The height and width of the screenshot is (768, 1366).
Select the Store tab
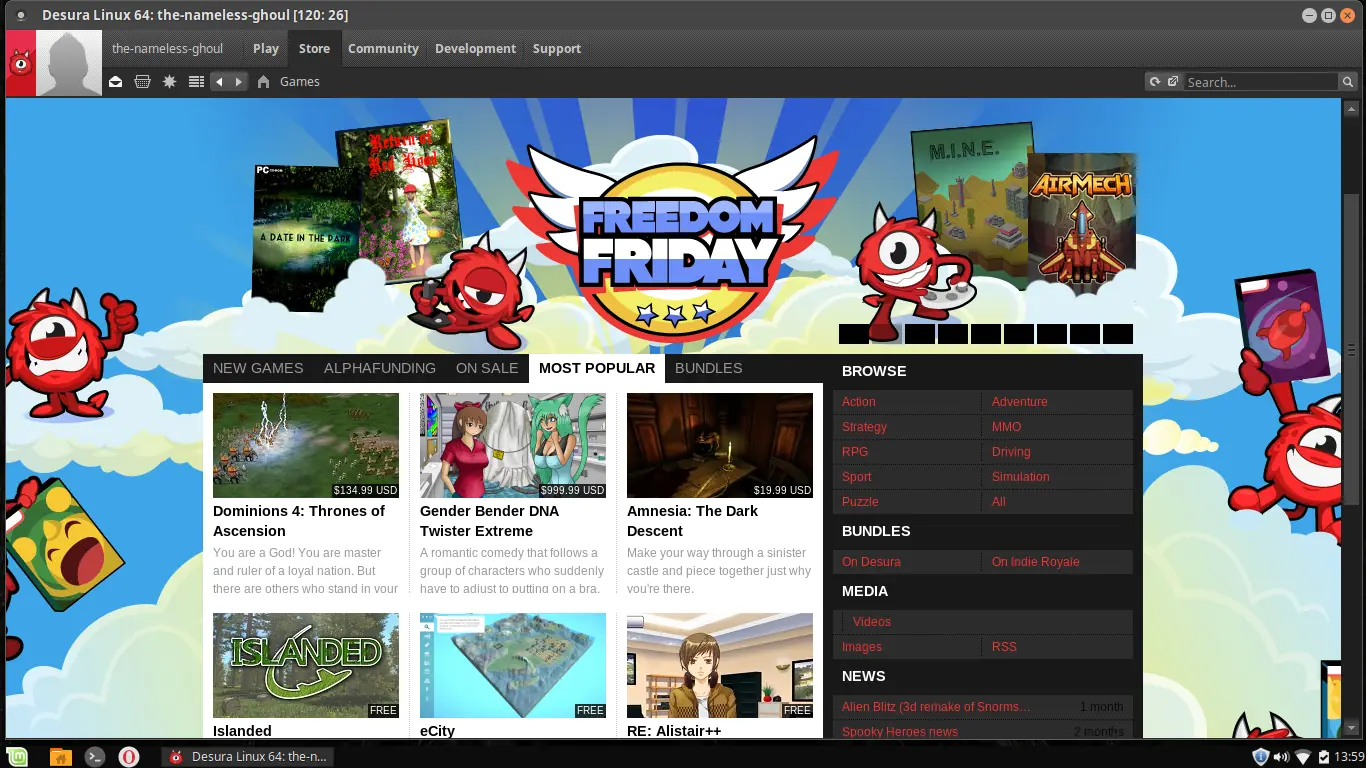[x=314, y=48]
